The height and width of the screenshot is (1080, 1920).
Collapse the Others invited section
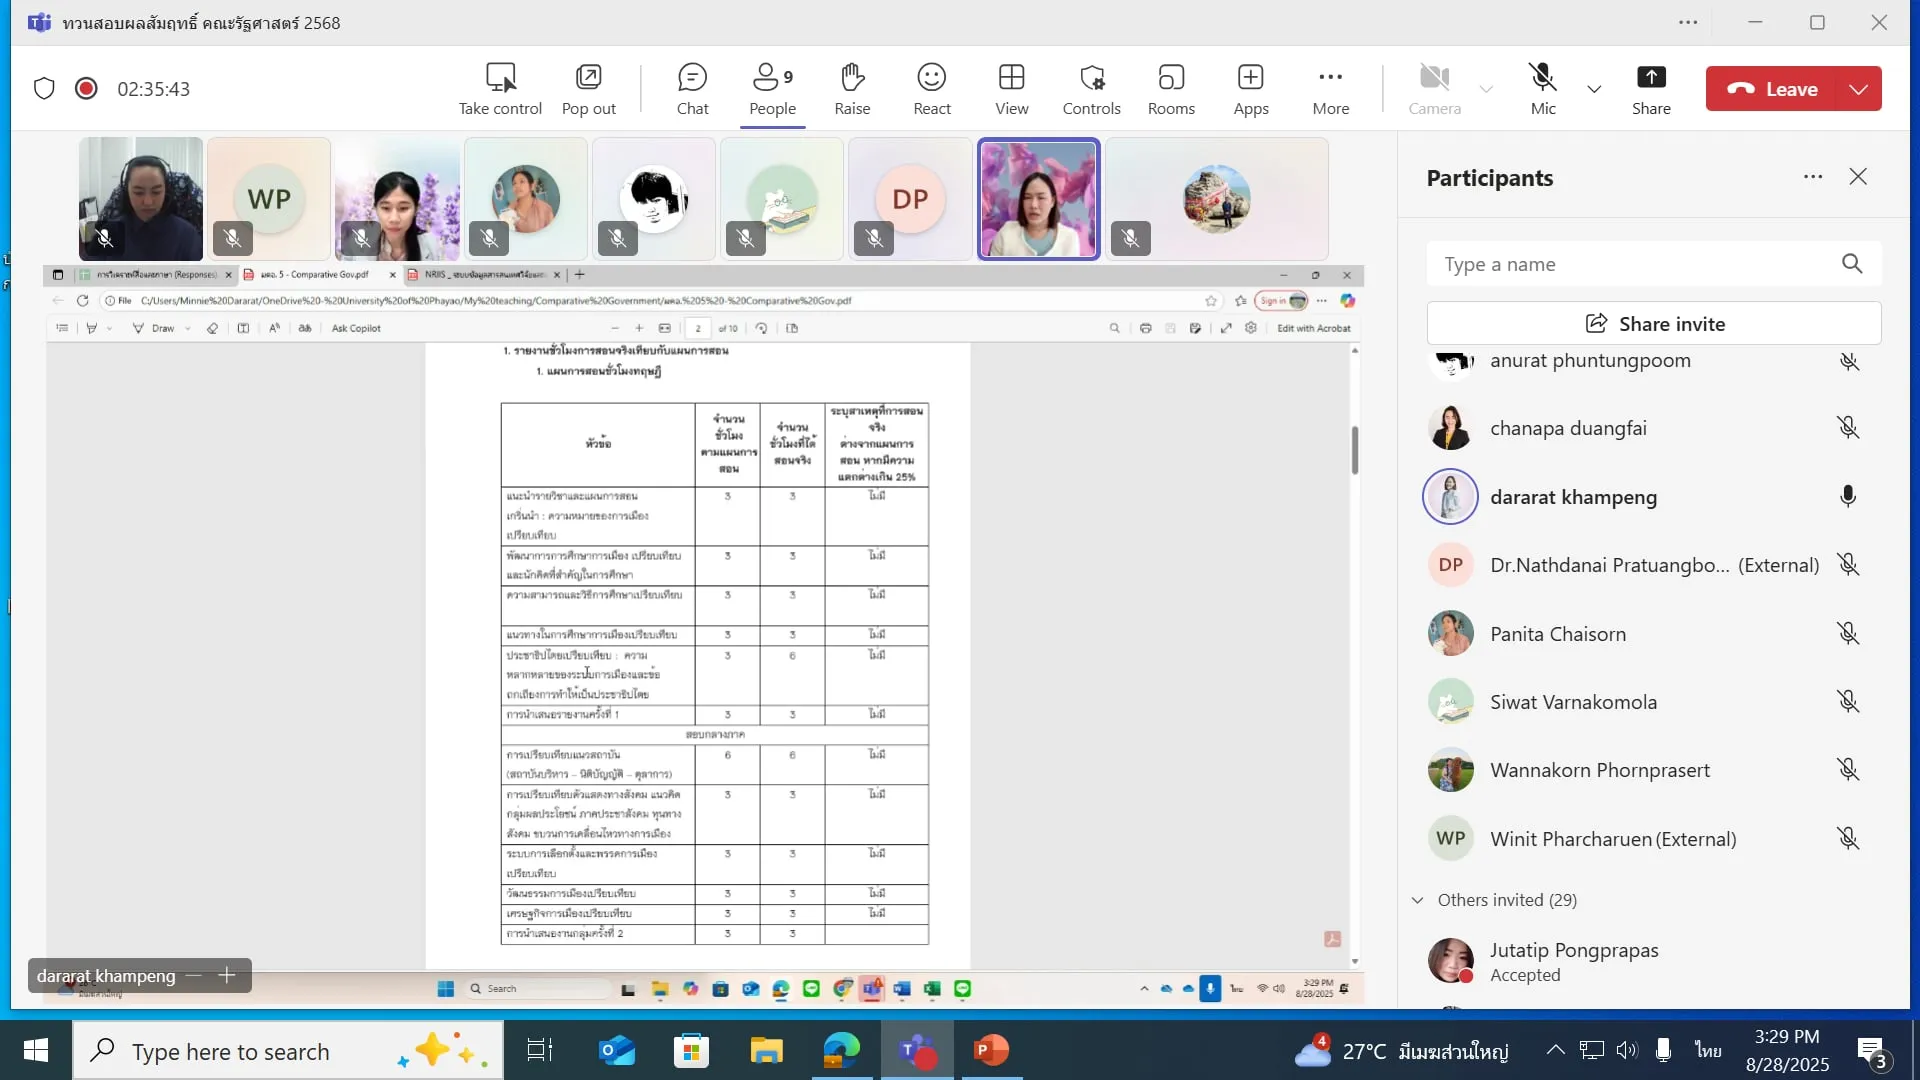[x=1417, y=900]
